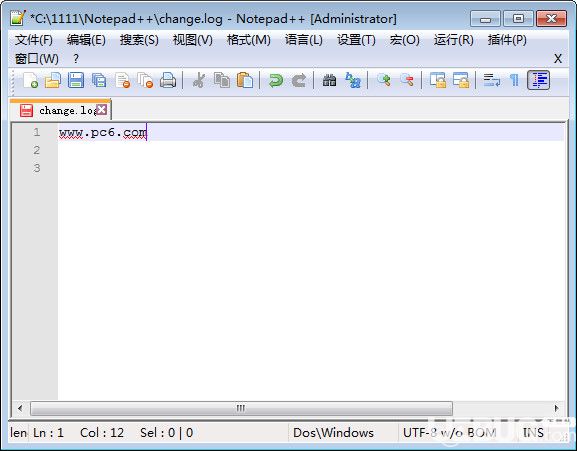The width and height of the screenshot is (577, 451).
Task: Toggle word wrap toolbar icon
Action: 491,80
